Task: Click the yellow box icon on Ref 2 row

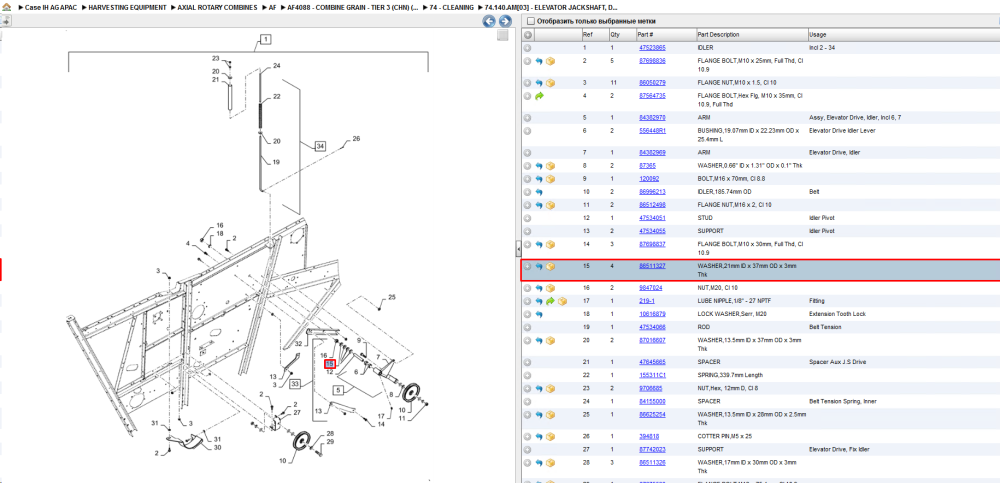Action: pyautogui.click(x=550, y=61)
